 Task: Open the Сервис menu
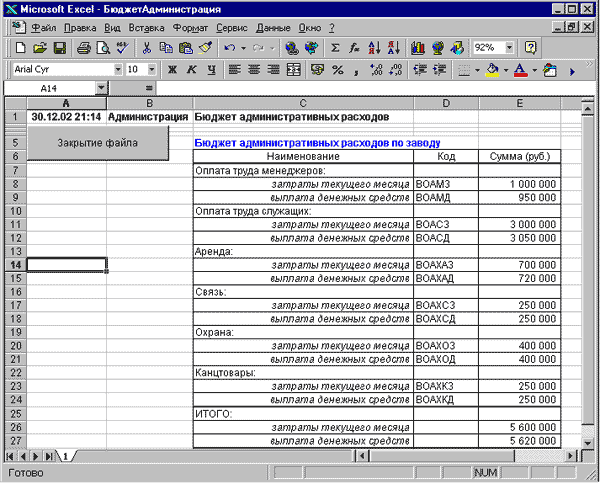(x=232, y=28)
